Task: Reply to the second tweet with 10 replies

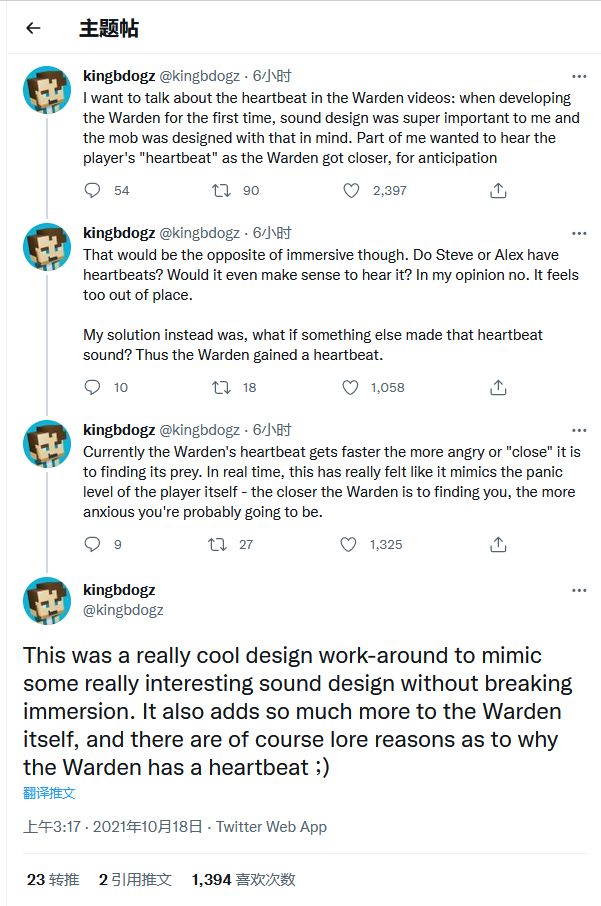Action: click(93, 387)
